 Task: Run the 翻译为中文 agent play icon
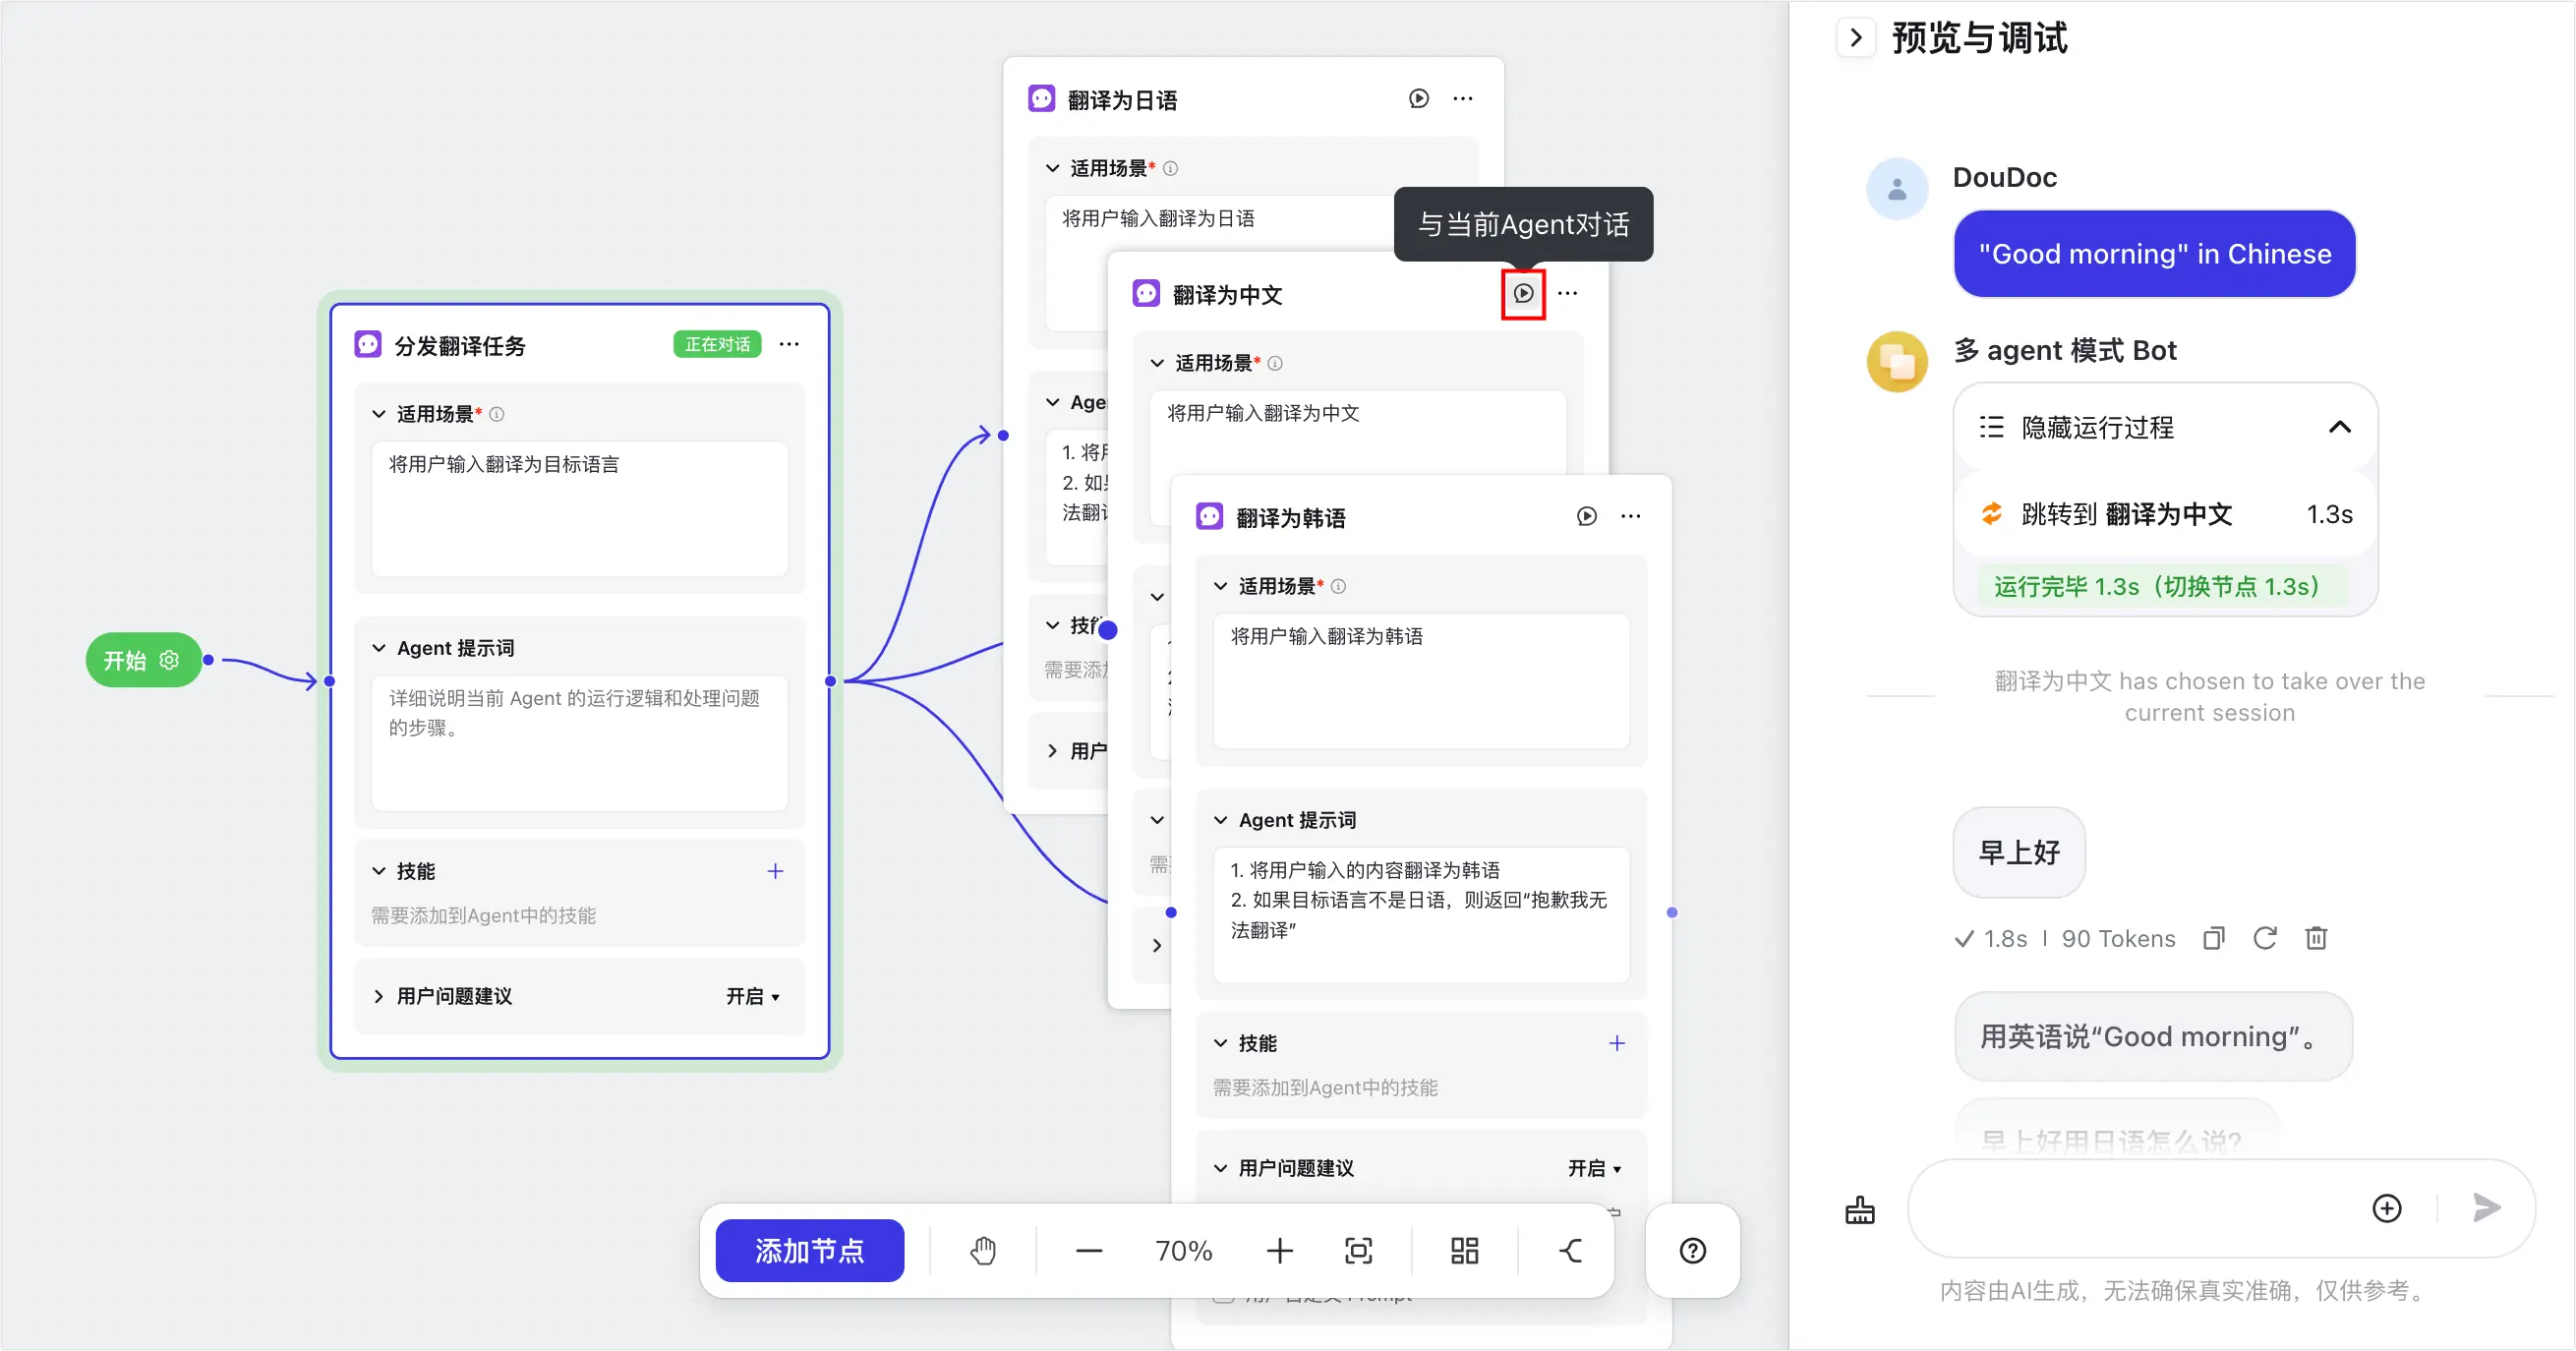coord(1522,293)
